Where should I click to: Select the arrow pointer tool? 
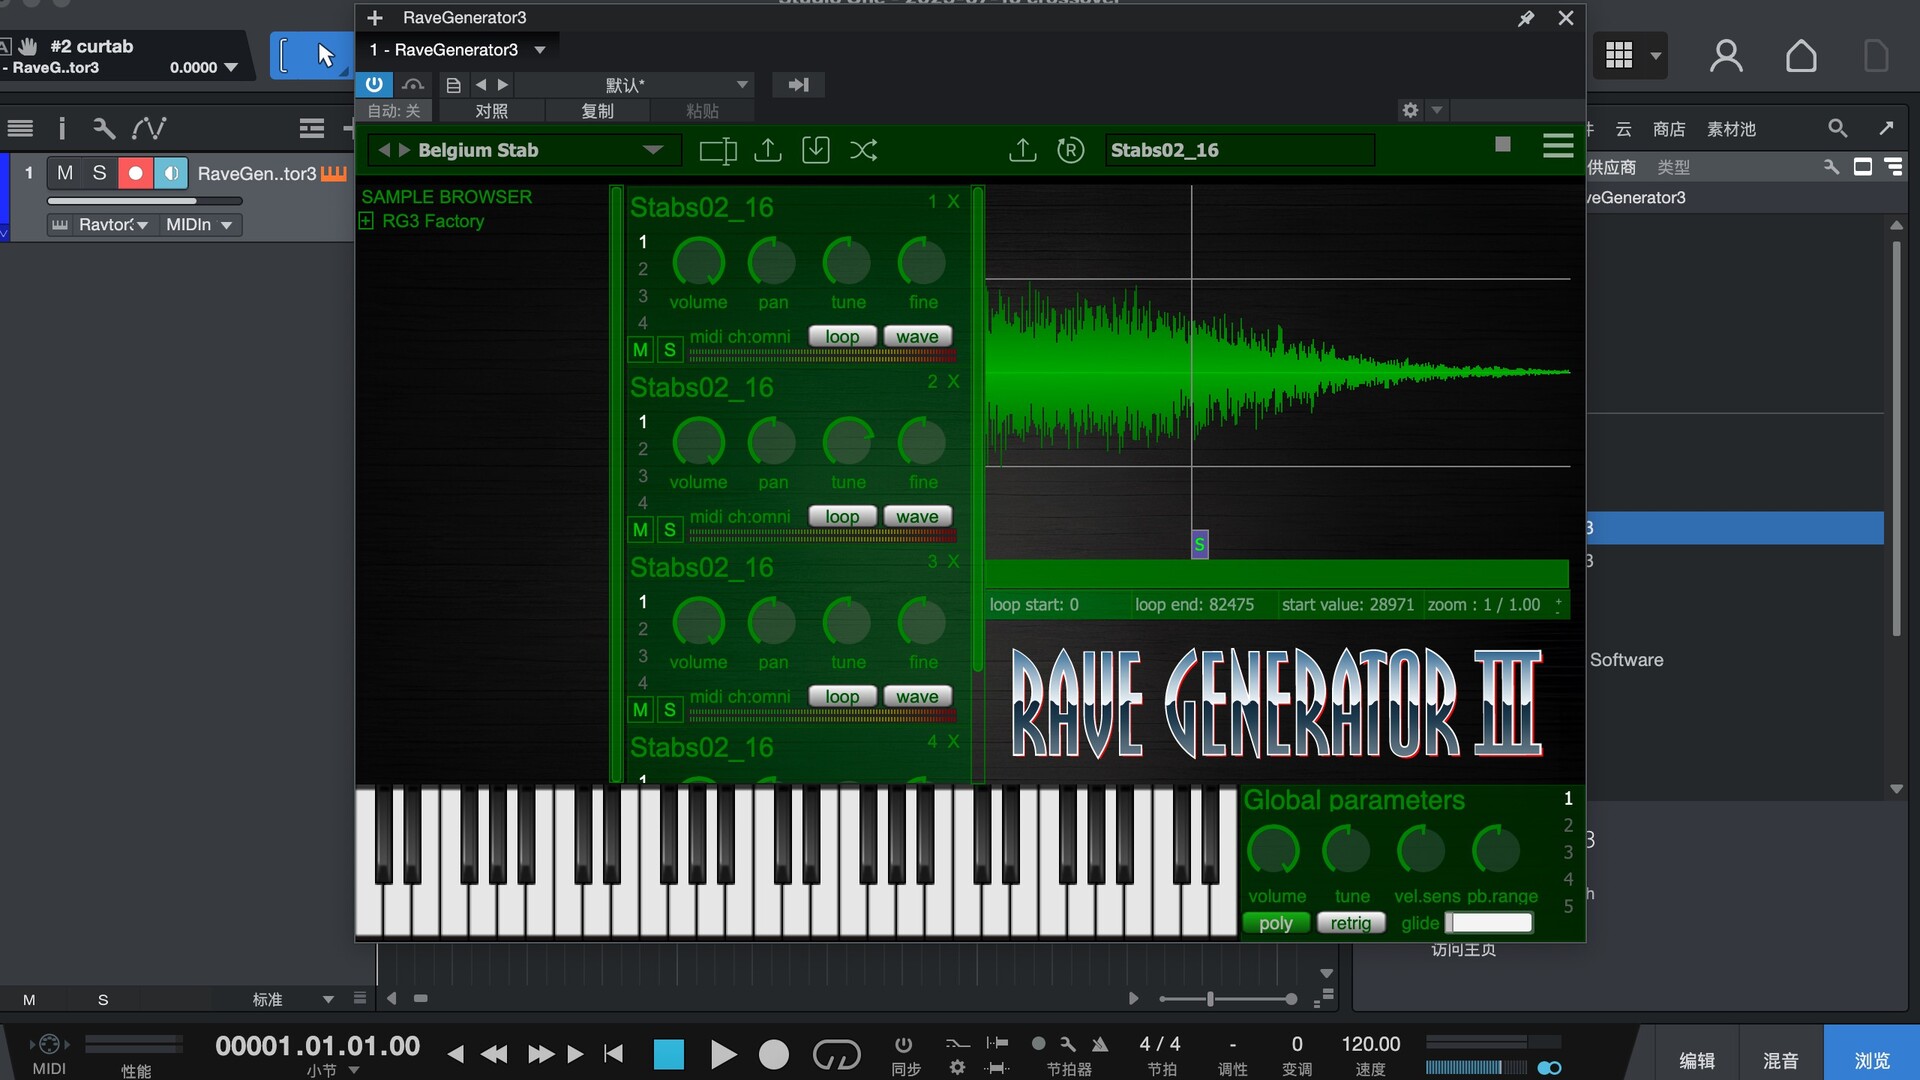(325, 55)
